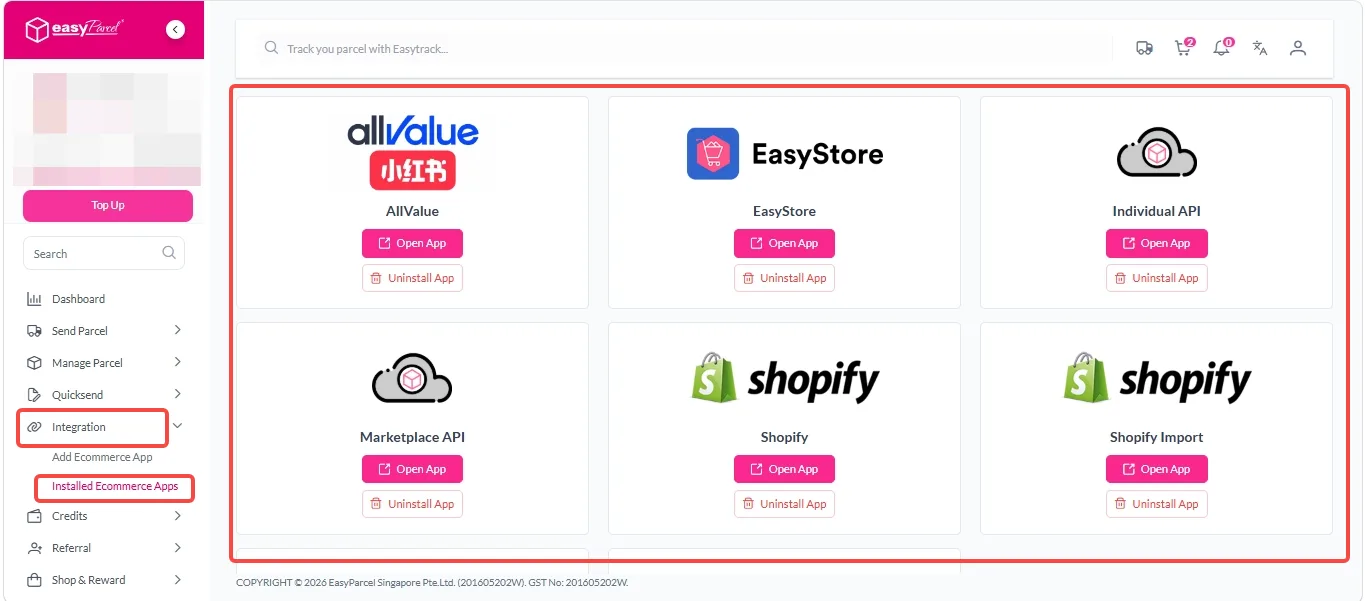
Task: Click the EasyParcel logo
Action: pos(74,30)
